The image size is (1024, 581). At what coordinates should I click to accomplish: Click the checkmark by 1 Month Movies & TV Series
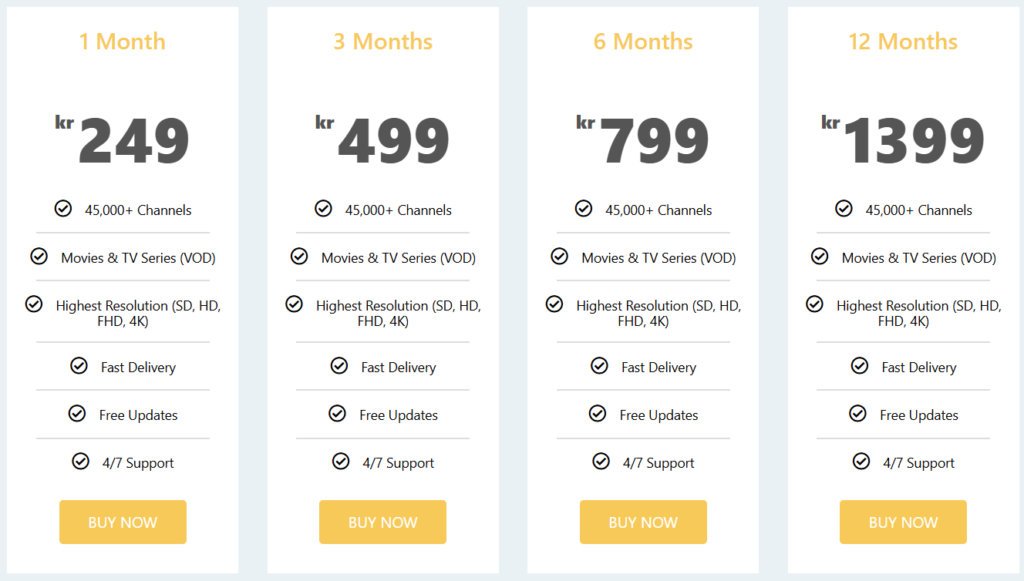pyautogui.click(x=39, y=257)
